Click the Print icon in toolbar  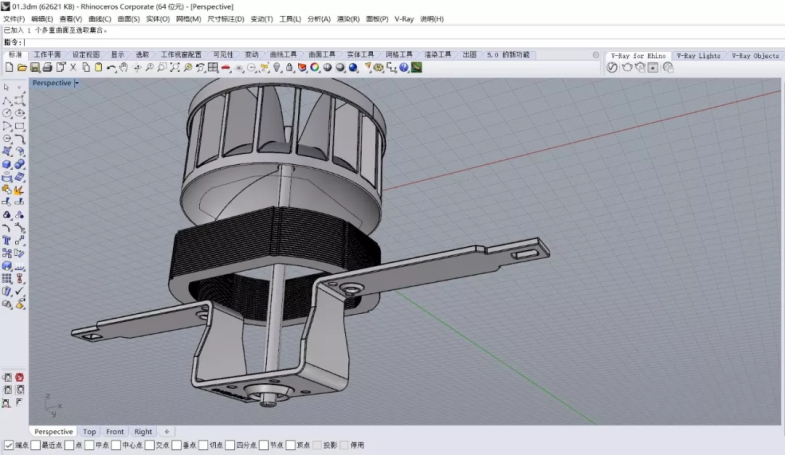click(x=47, y=68)
